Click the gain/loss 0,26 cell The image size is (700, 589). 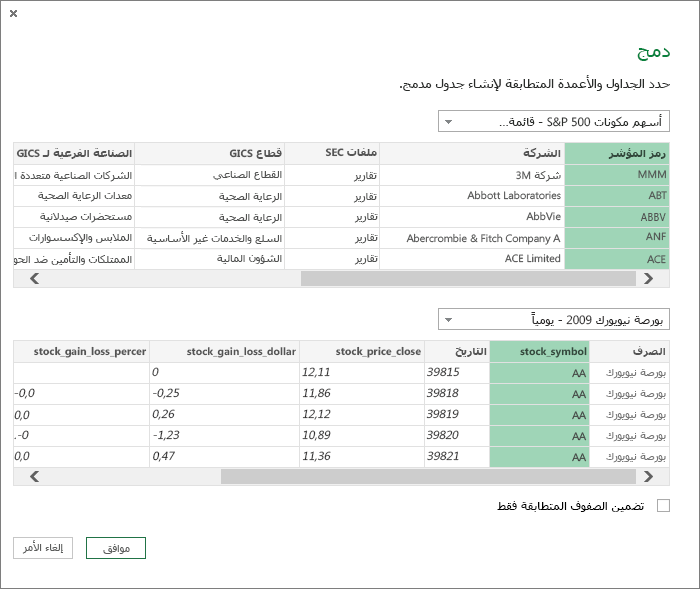(x=225, y=414)
